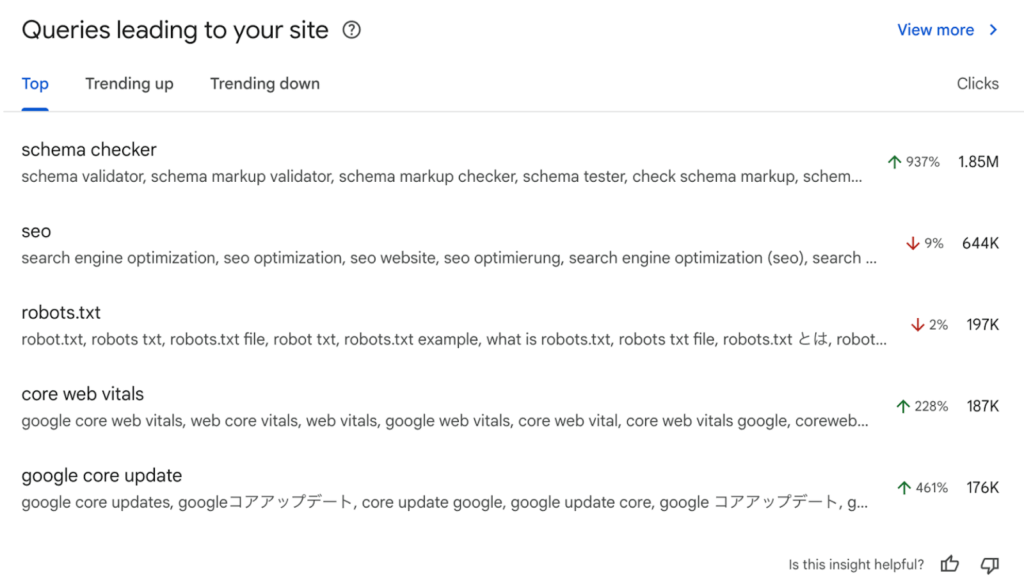Open the View more link

tap(935, 30)
